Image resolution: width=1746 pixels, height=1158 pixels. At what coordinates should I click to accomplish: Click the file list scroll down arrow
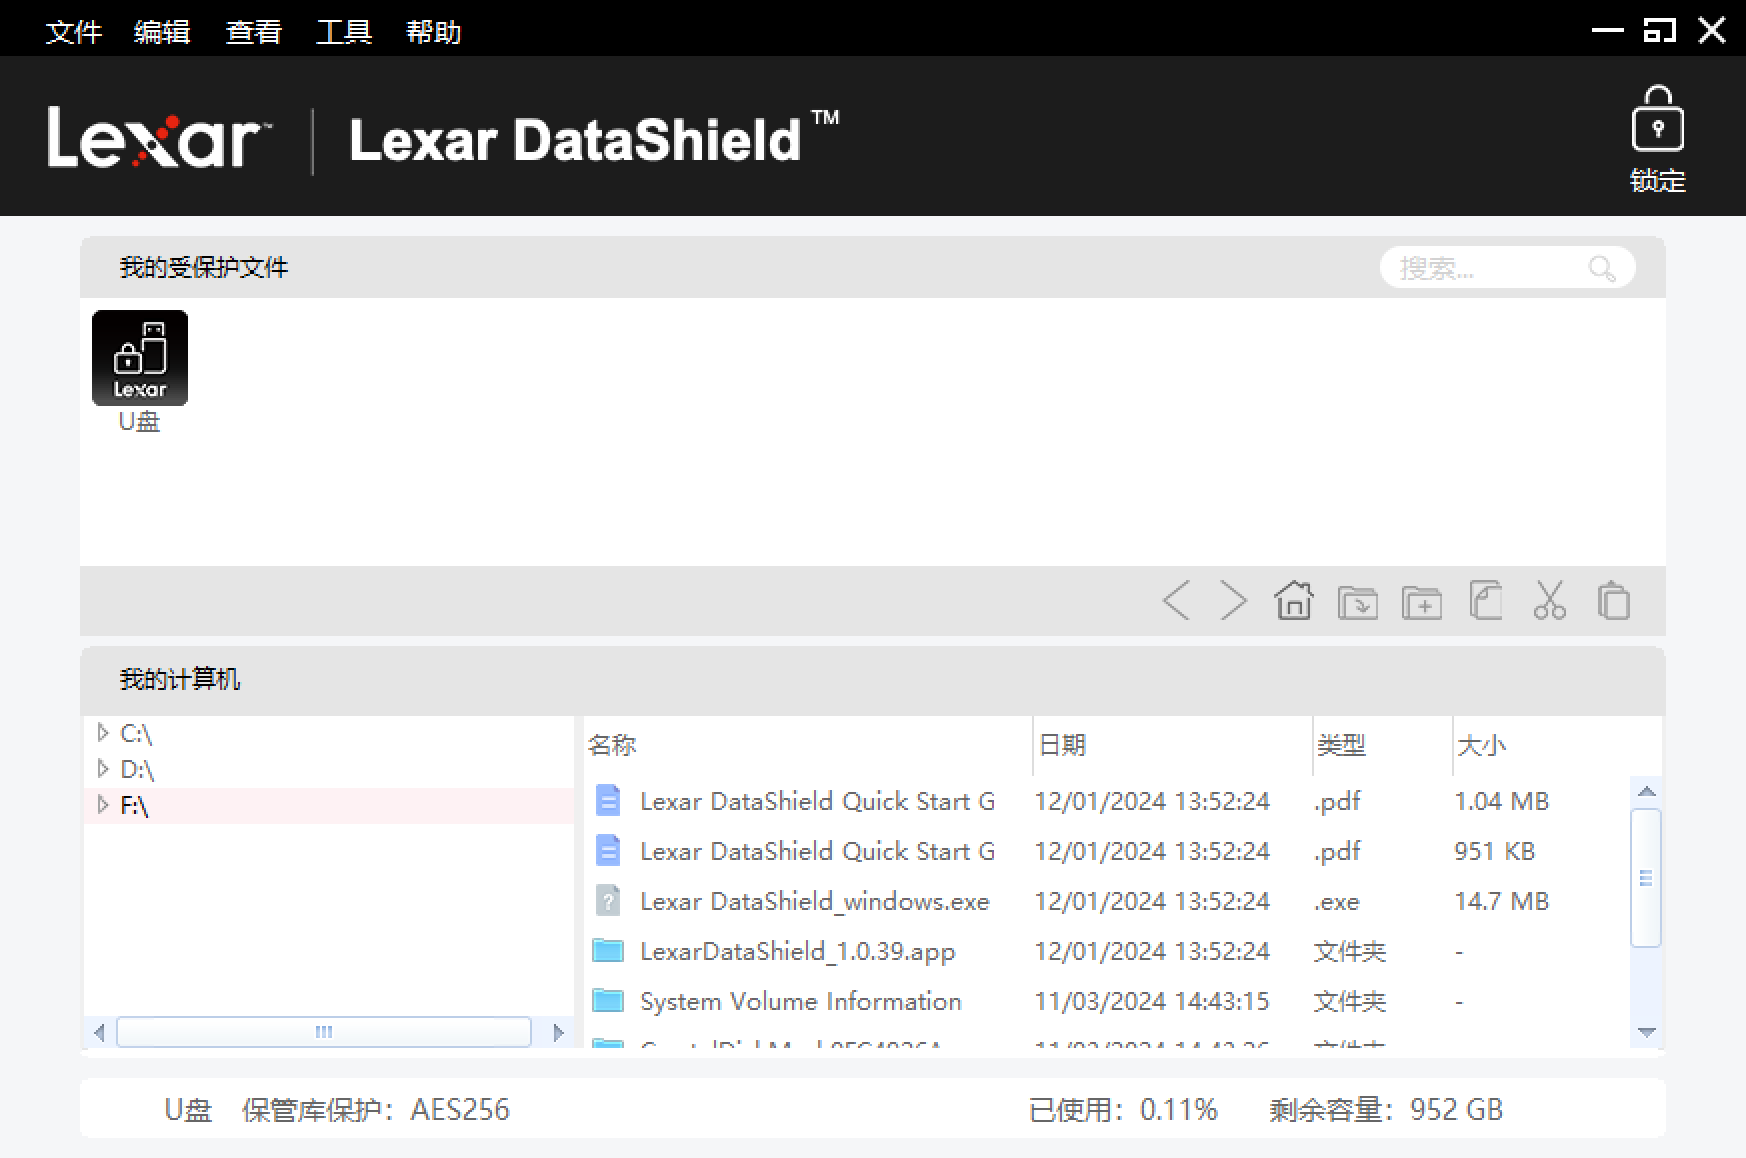click(1647, 1032)
